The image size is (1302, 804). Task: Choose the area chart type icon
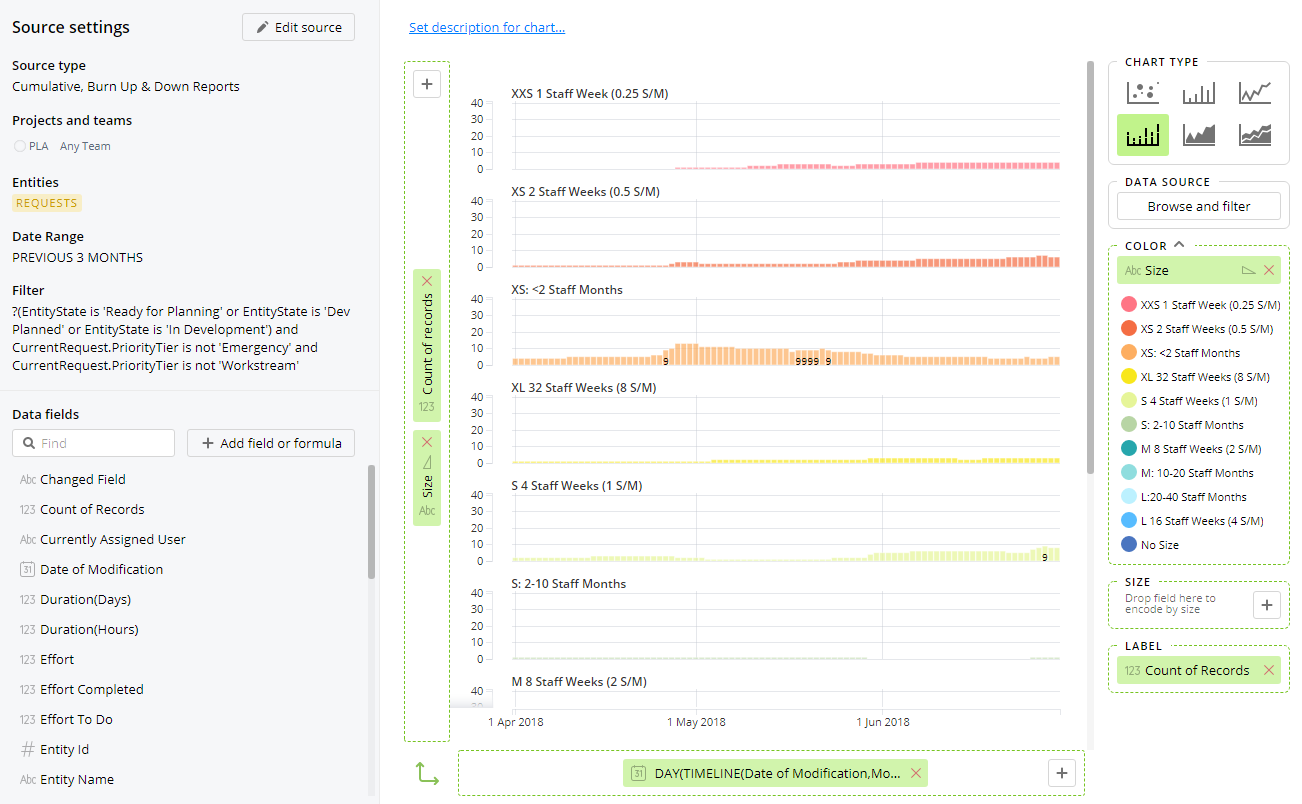coord(1198,135)
